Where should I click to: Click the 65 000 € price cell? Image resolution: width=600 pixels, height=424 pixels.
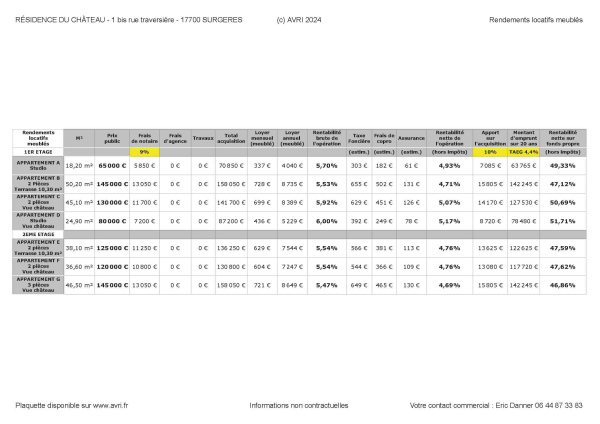(x=111, y=166)
